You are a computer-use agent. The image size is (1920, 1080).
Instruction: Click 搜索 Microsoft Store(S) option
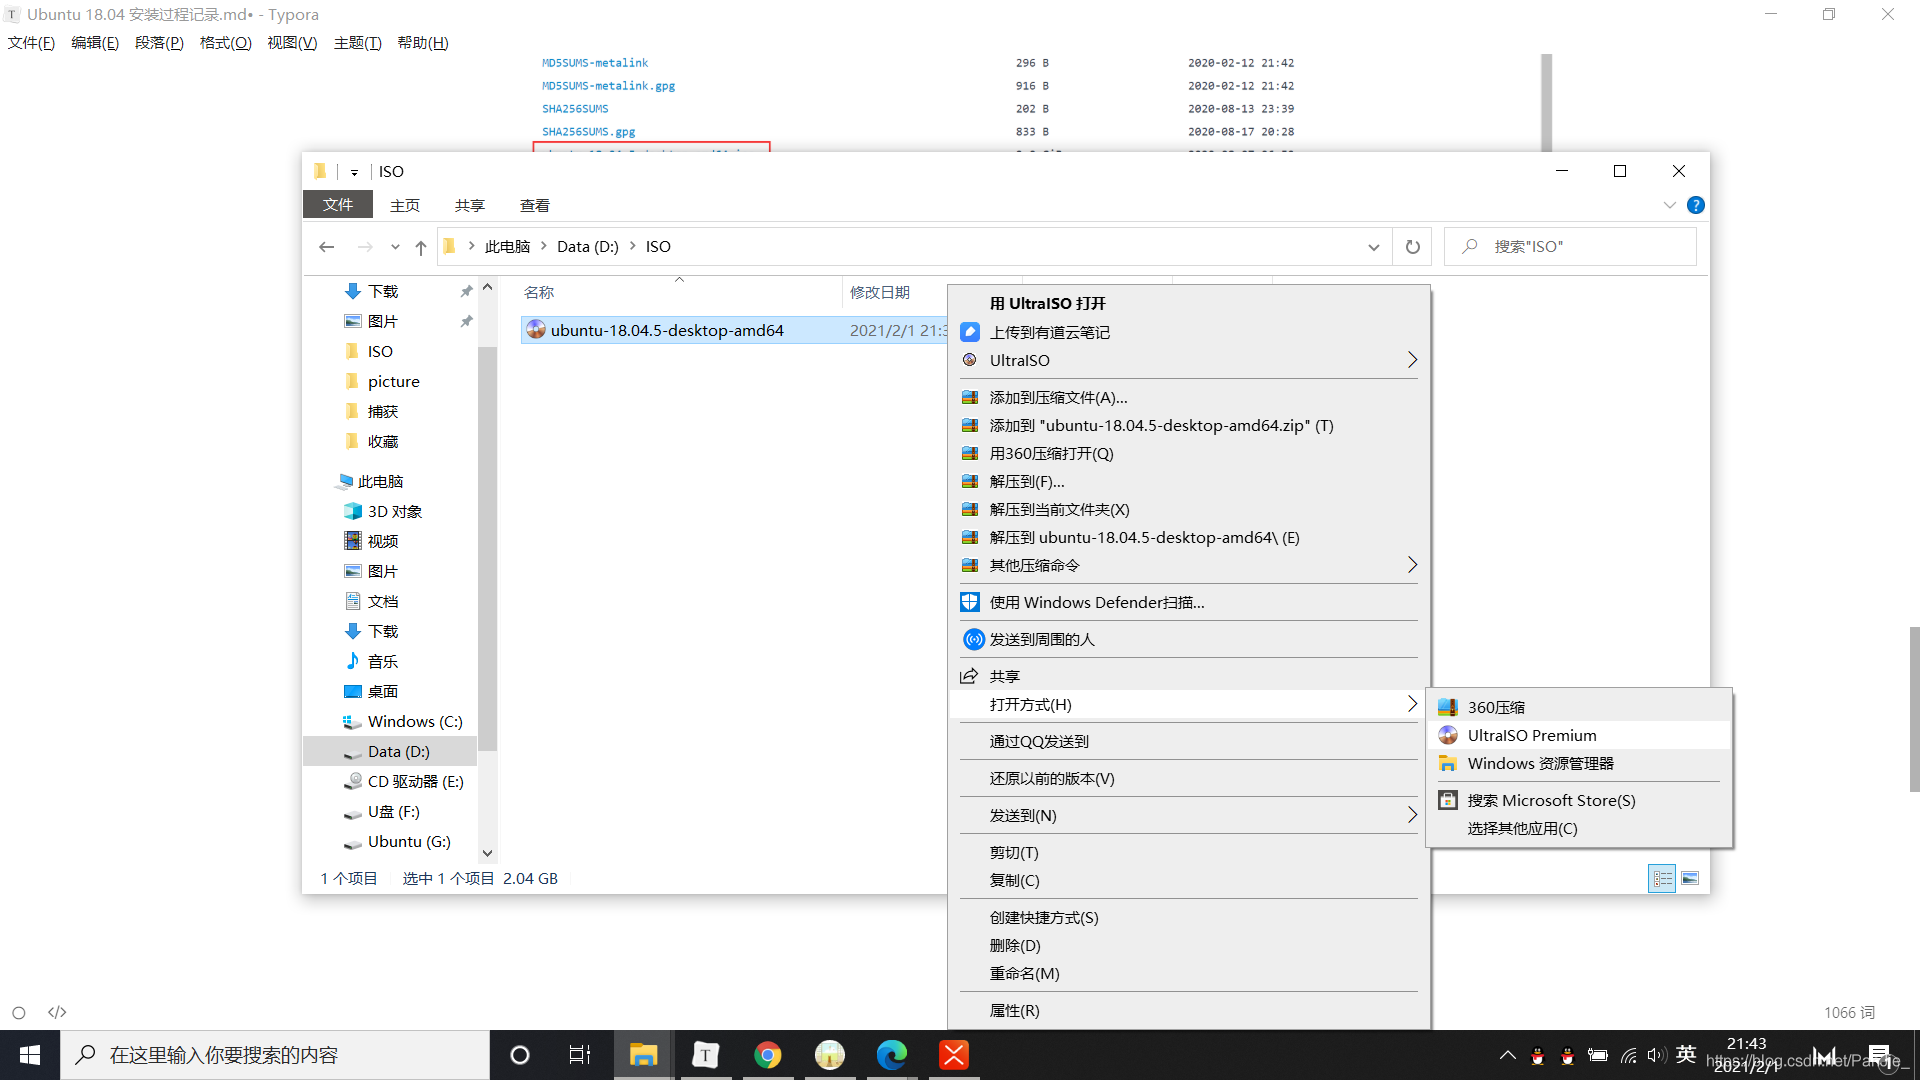tap(1578, 800)
